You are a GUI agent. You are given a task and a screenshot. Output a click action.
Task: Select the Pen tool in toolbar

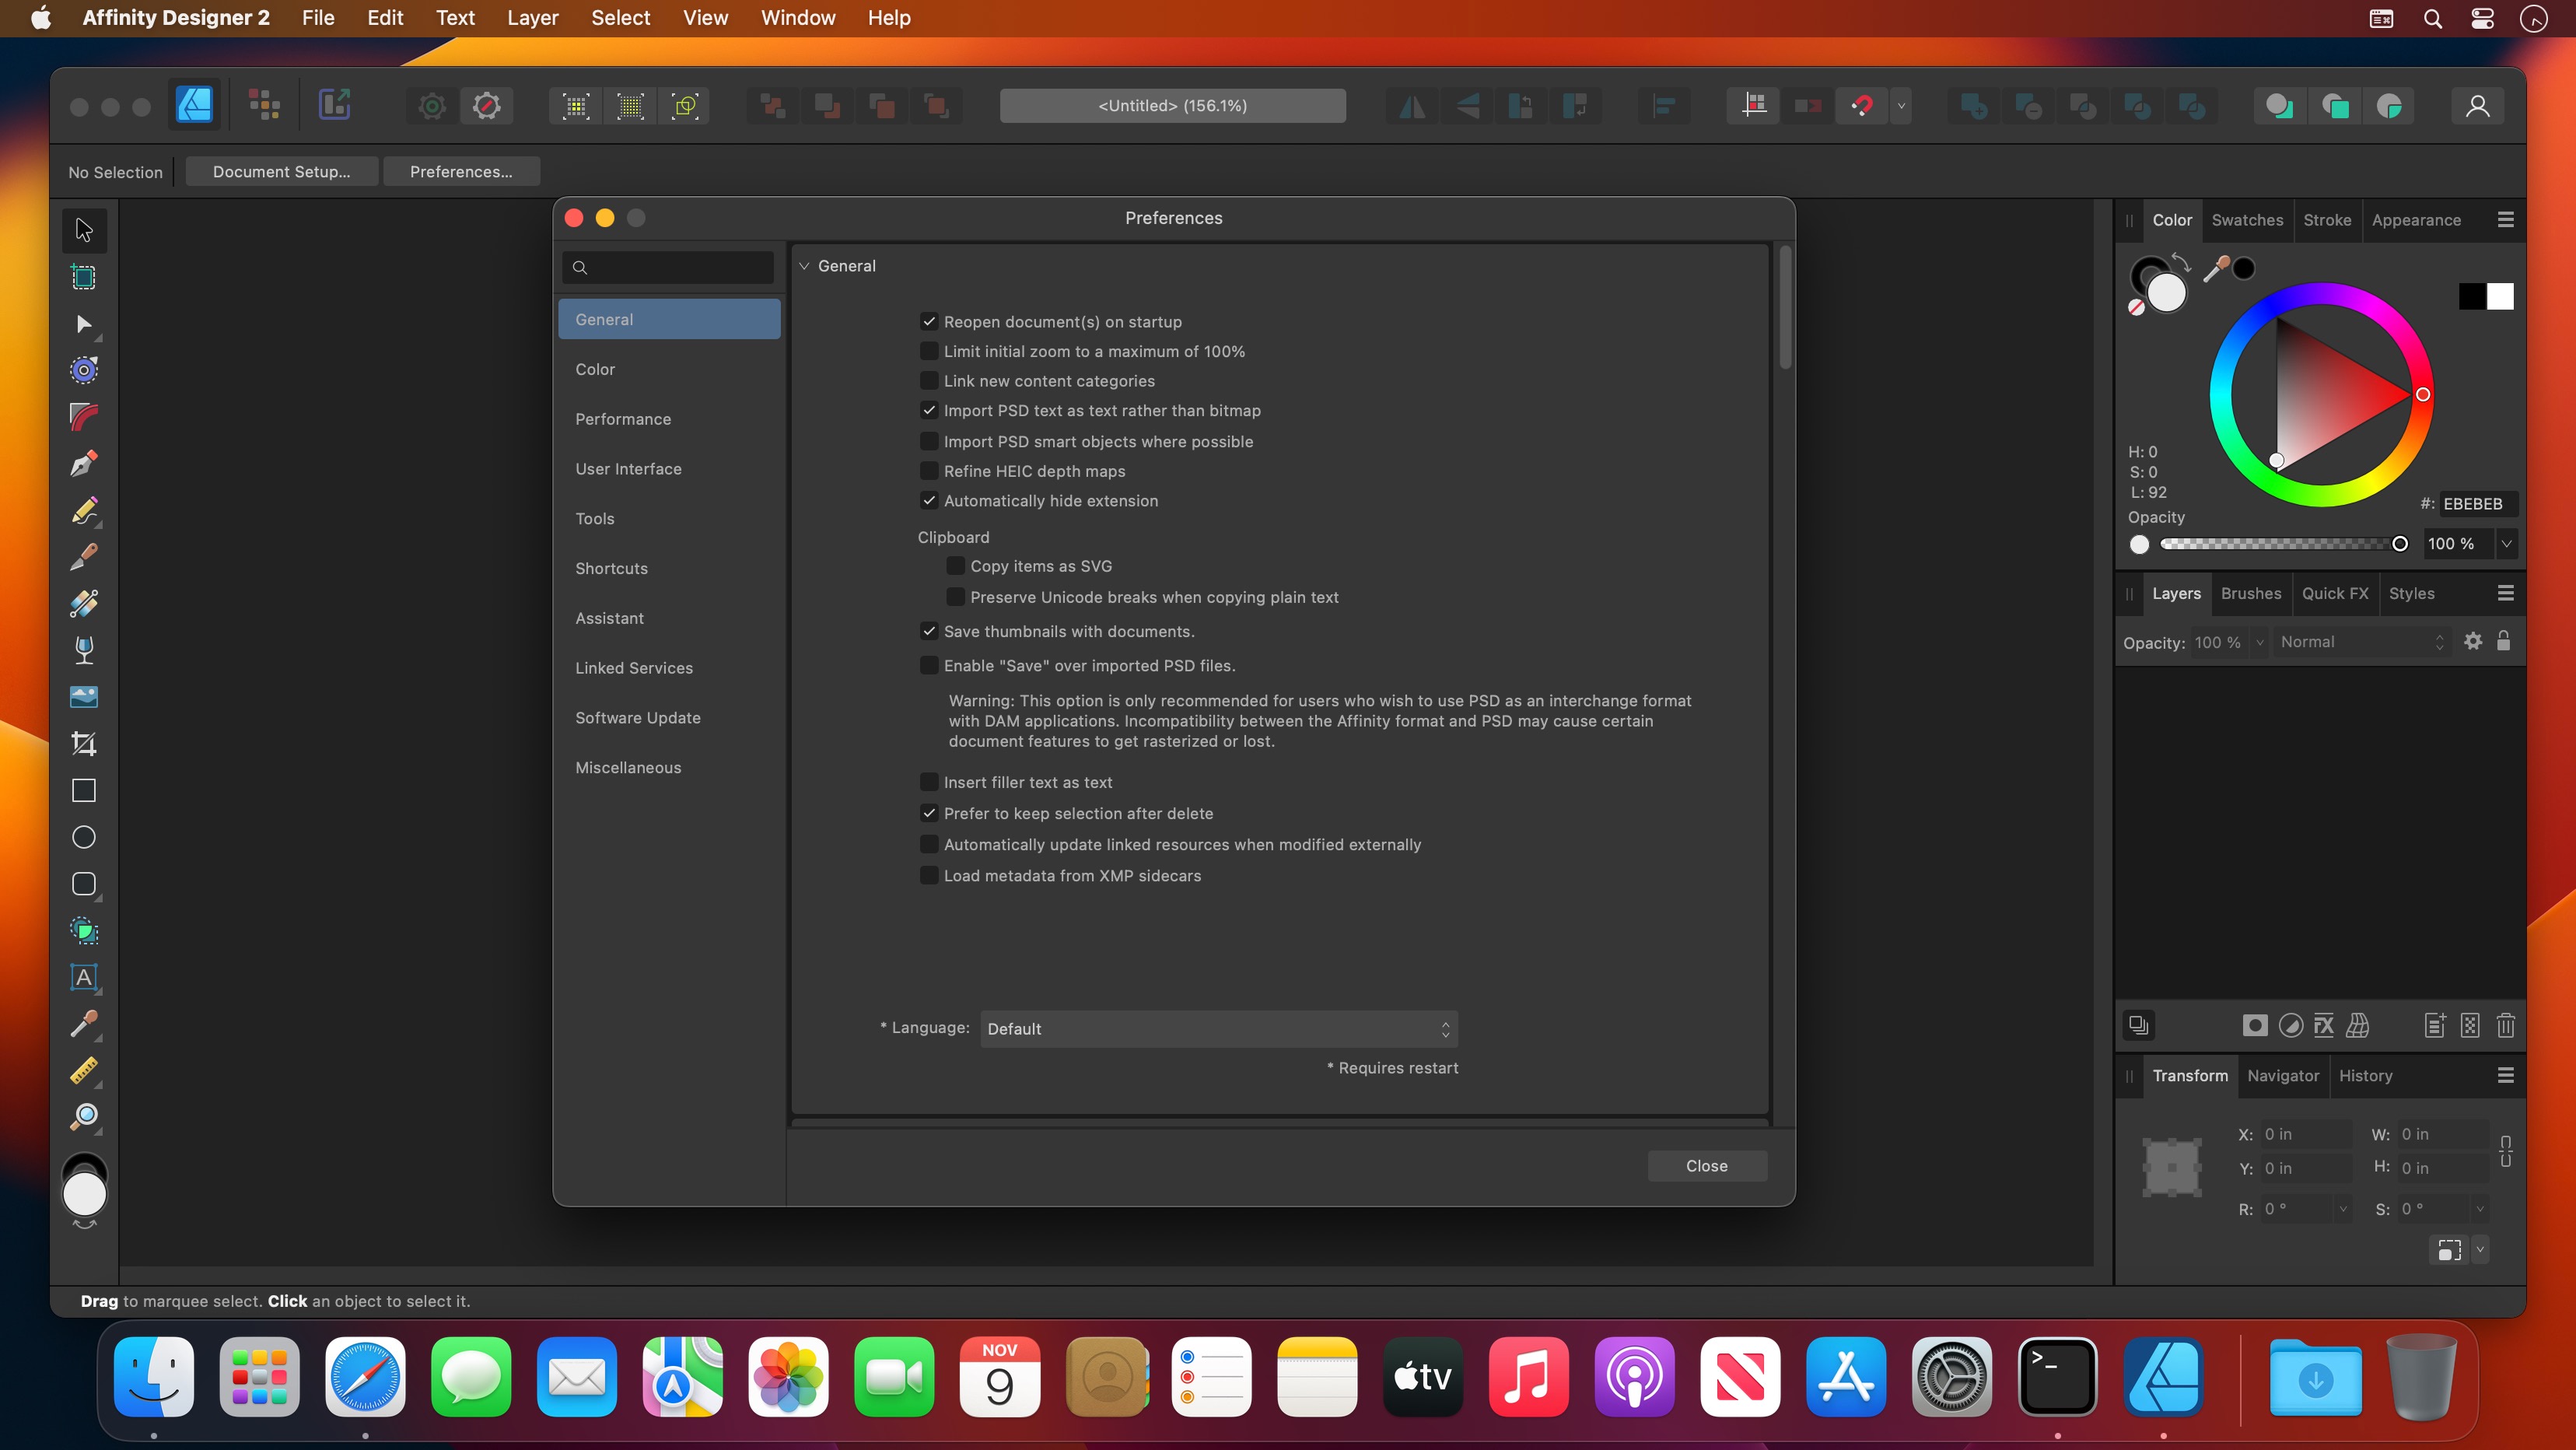[84, 464]
